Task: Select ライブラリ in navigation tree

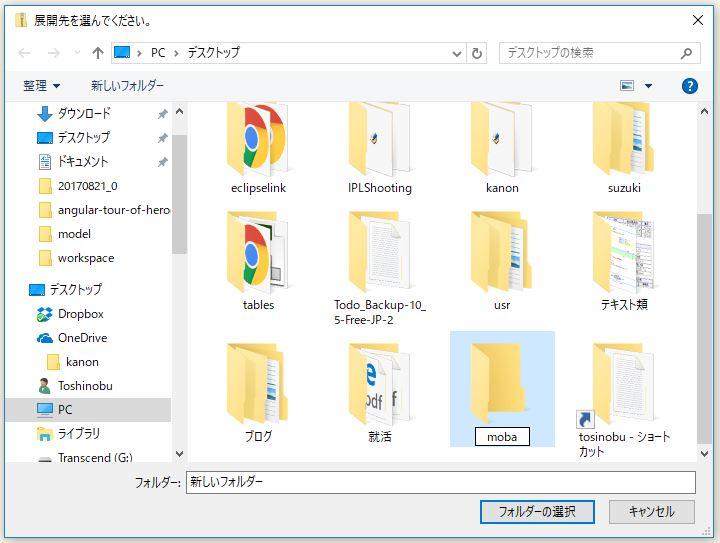Action: [x=79, y=434]
